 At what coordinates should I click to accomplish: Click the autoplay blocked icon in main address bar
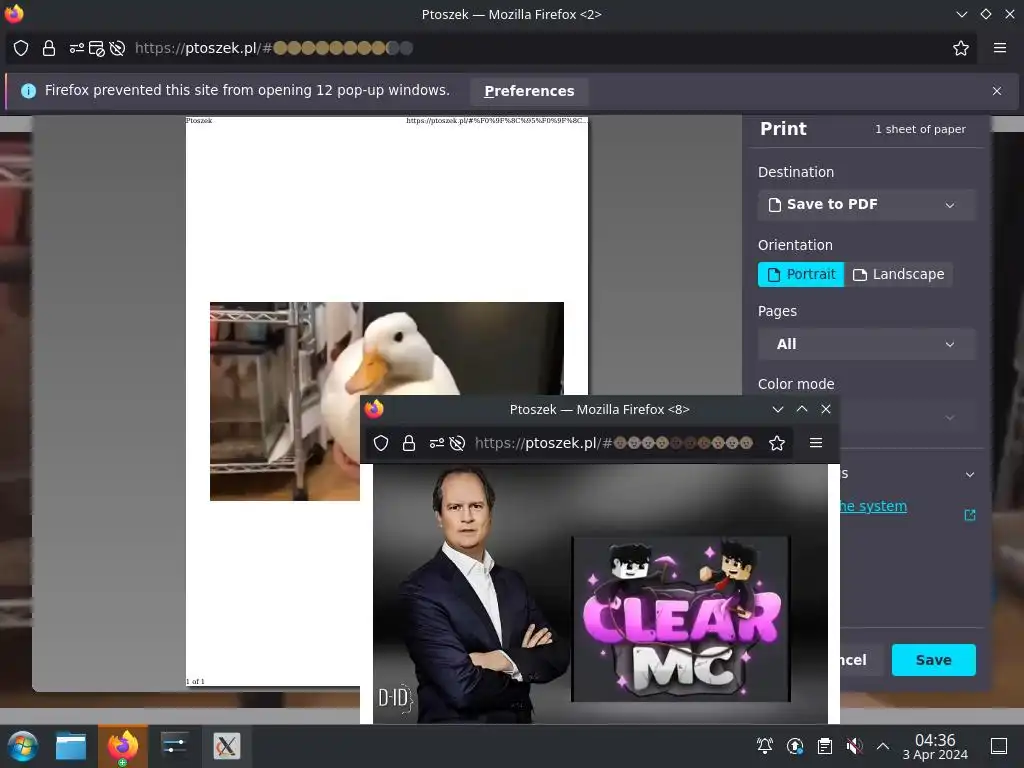click(118, 48)
